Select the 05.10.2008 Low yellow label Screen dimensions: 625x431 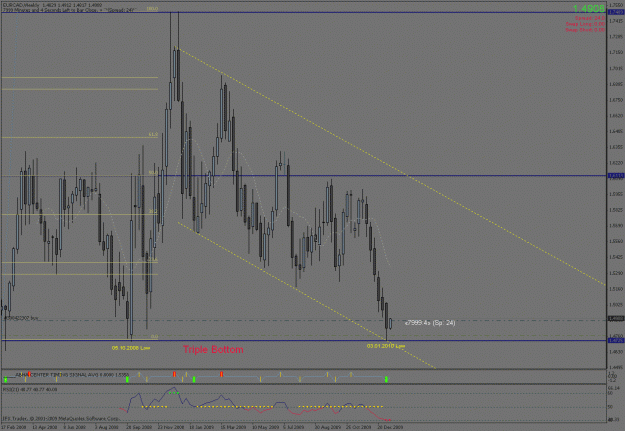click(131, 348)
